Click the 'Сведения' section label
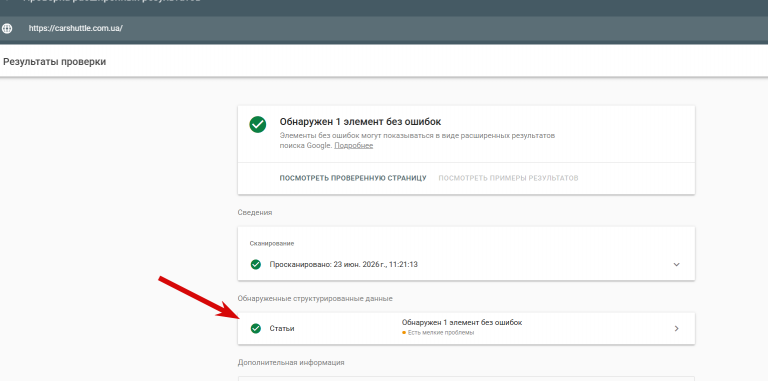Image resolution: width=768 pixels, height=381 pixels. point(255,213)
